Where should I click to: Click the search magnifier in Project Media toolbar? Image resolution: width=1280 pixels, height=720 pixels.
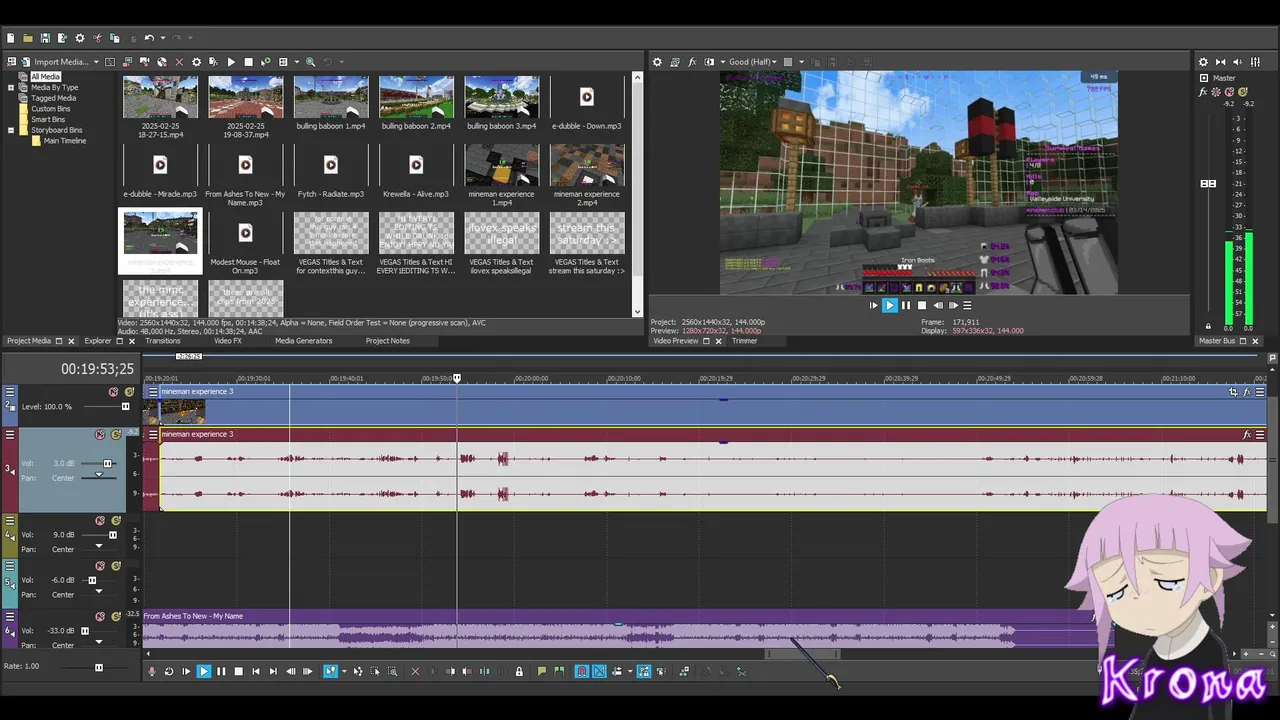(x=310, y=62)
